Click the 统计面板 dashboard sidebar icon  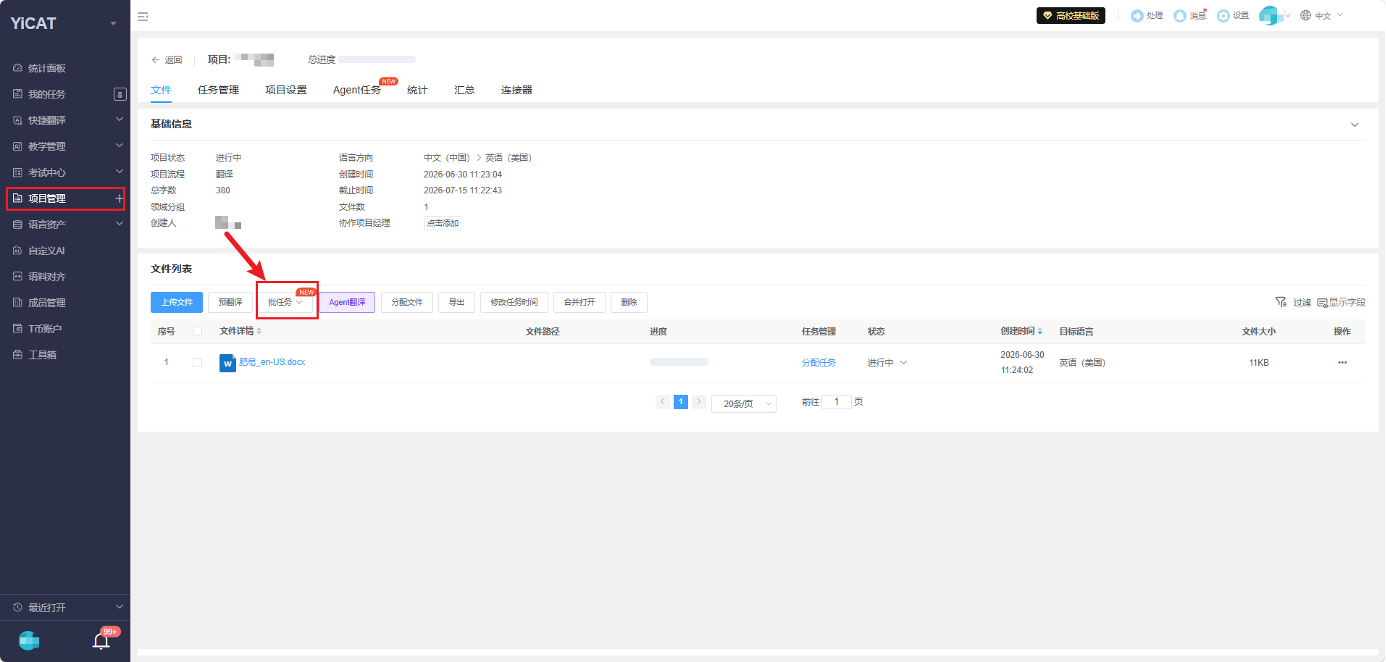[17, 68]
